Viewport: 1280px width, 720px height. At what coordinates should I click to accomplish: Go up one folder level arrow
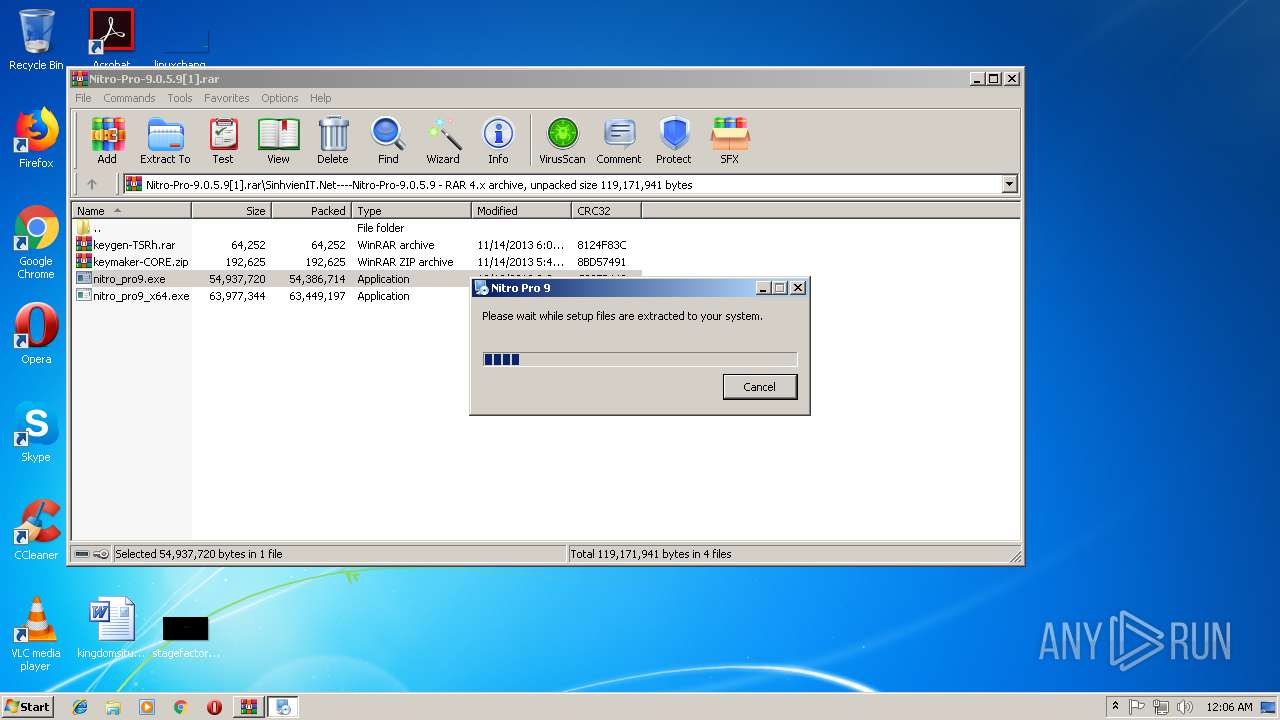coord(92,184)
